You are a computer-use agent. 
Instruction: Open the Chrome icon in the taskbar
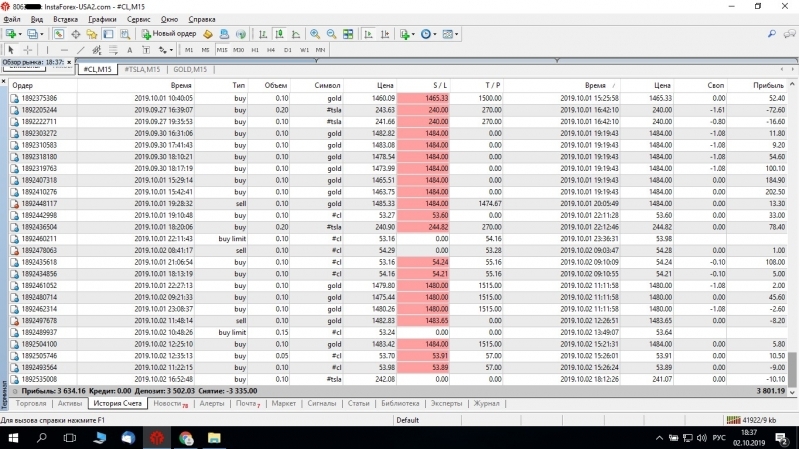[187, 438]
